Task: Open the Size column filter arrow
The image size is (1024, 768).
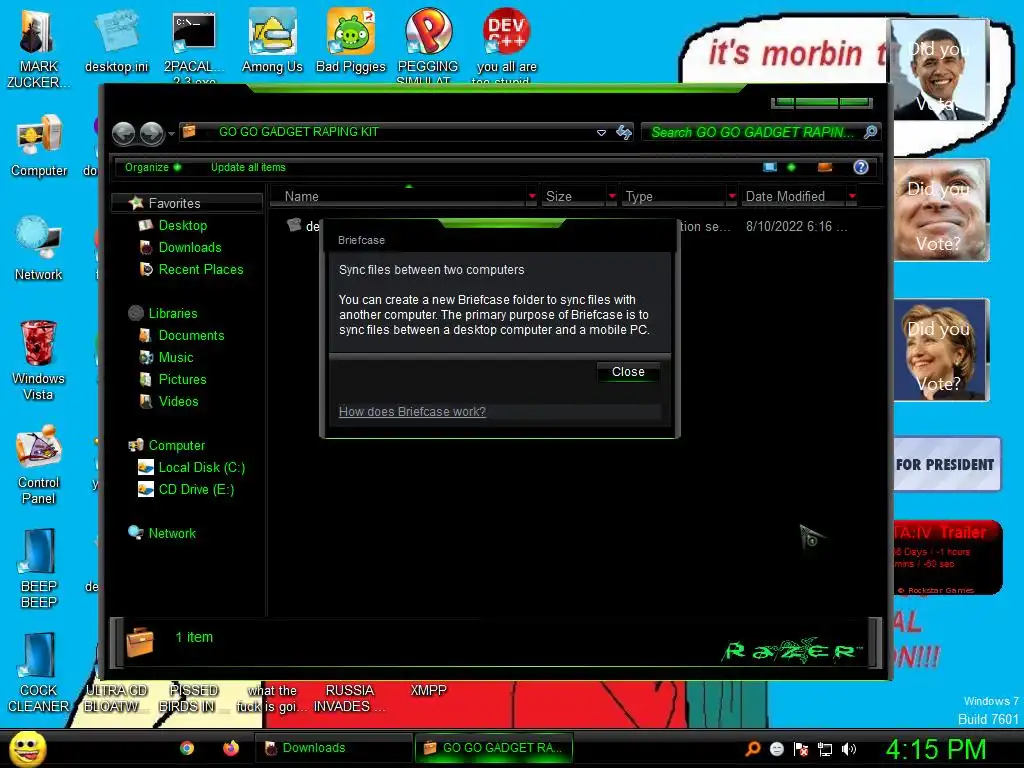Action: click(x=612, y=197)
